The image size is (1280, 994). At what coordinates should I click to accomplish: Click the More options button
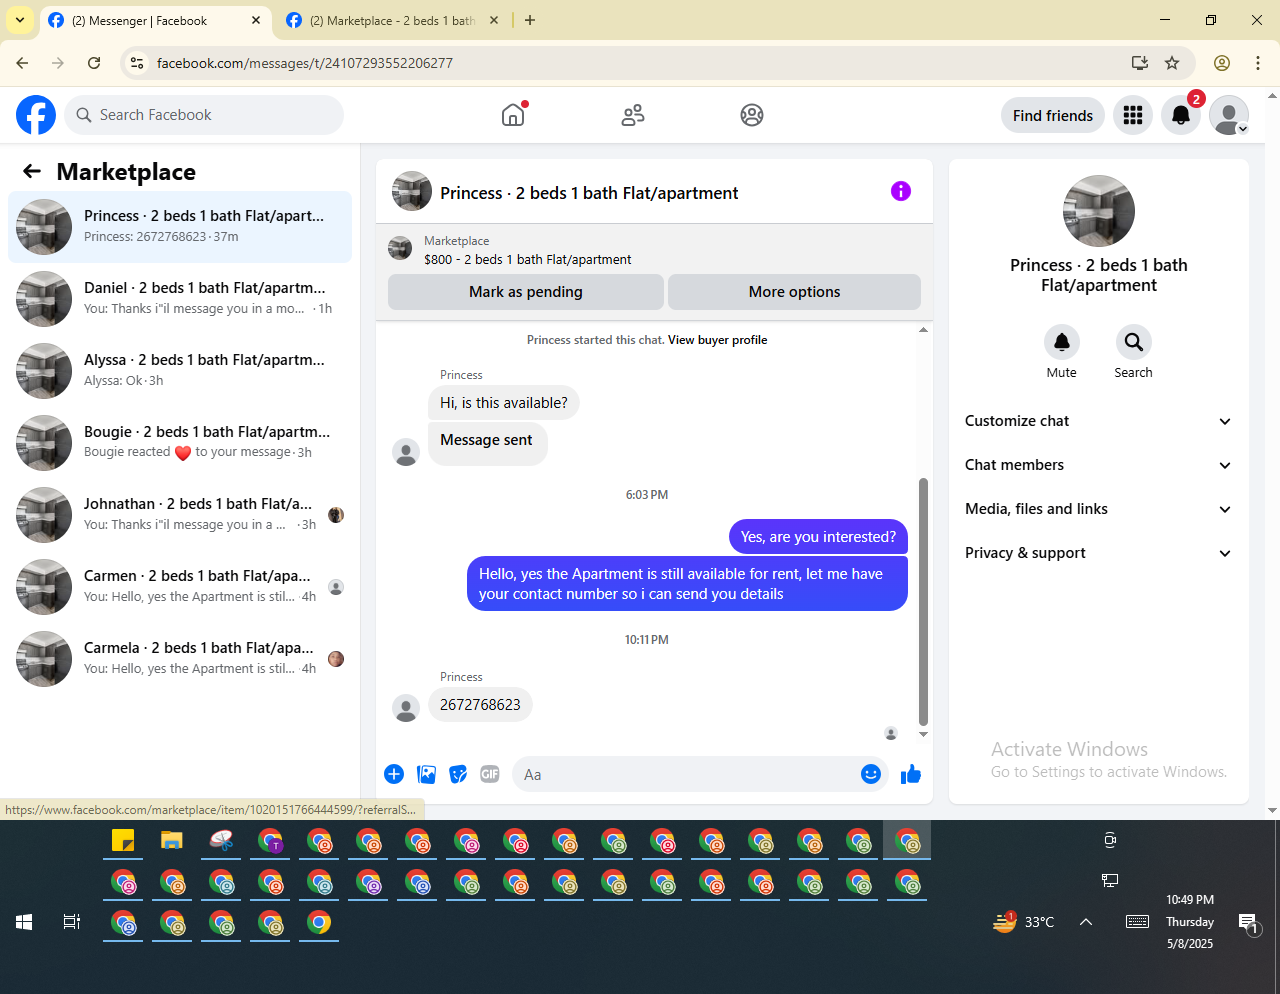794,292
